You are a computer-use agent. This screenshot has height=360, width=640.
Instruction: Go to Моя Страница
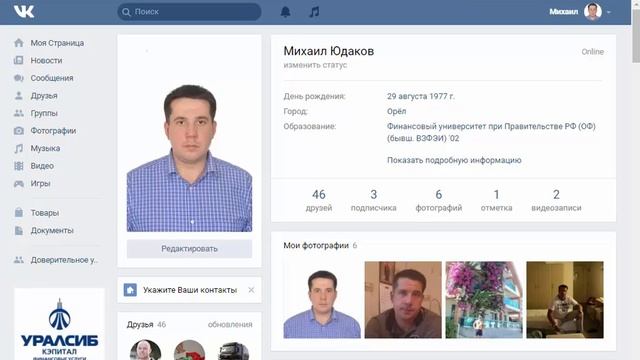pos(57,43)
